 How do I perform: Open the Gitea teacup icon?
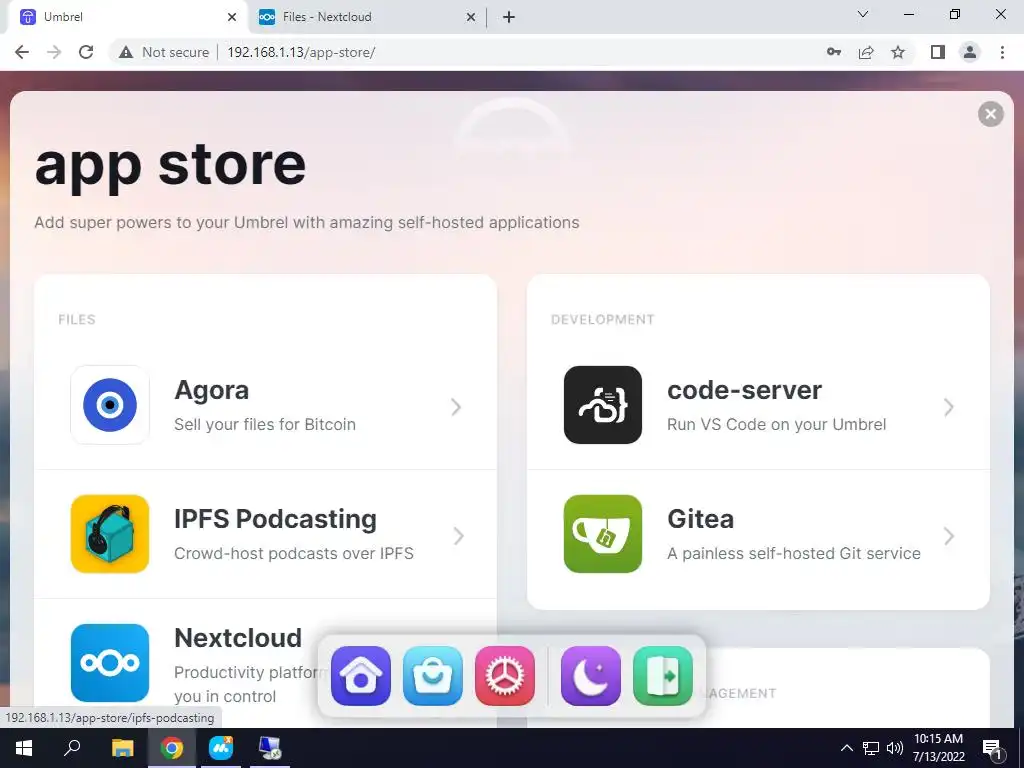[603, 534]
